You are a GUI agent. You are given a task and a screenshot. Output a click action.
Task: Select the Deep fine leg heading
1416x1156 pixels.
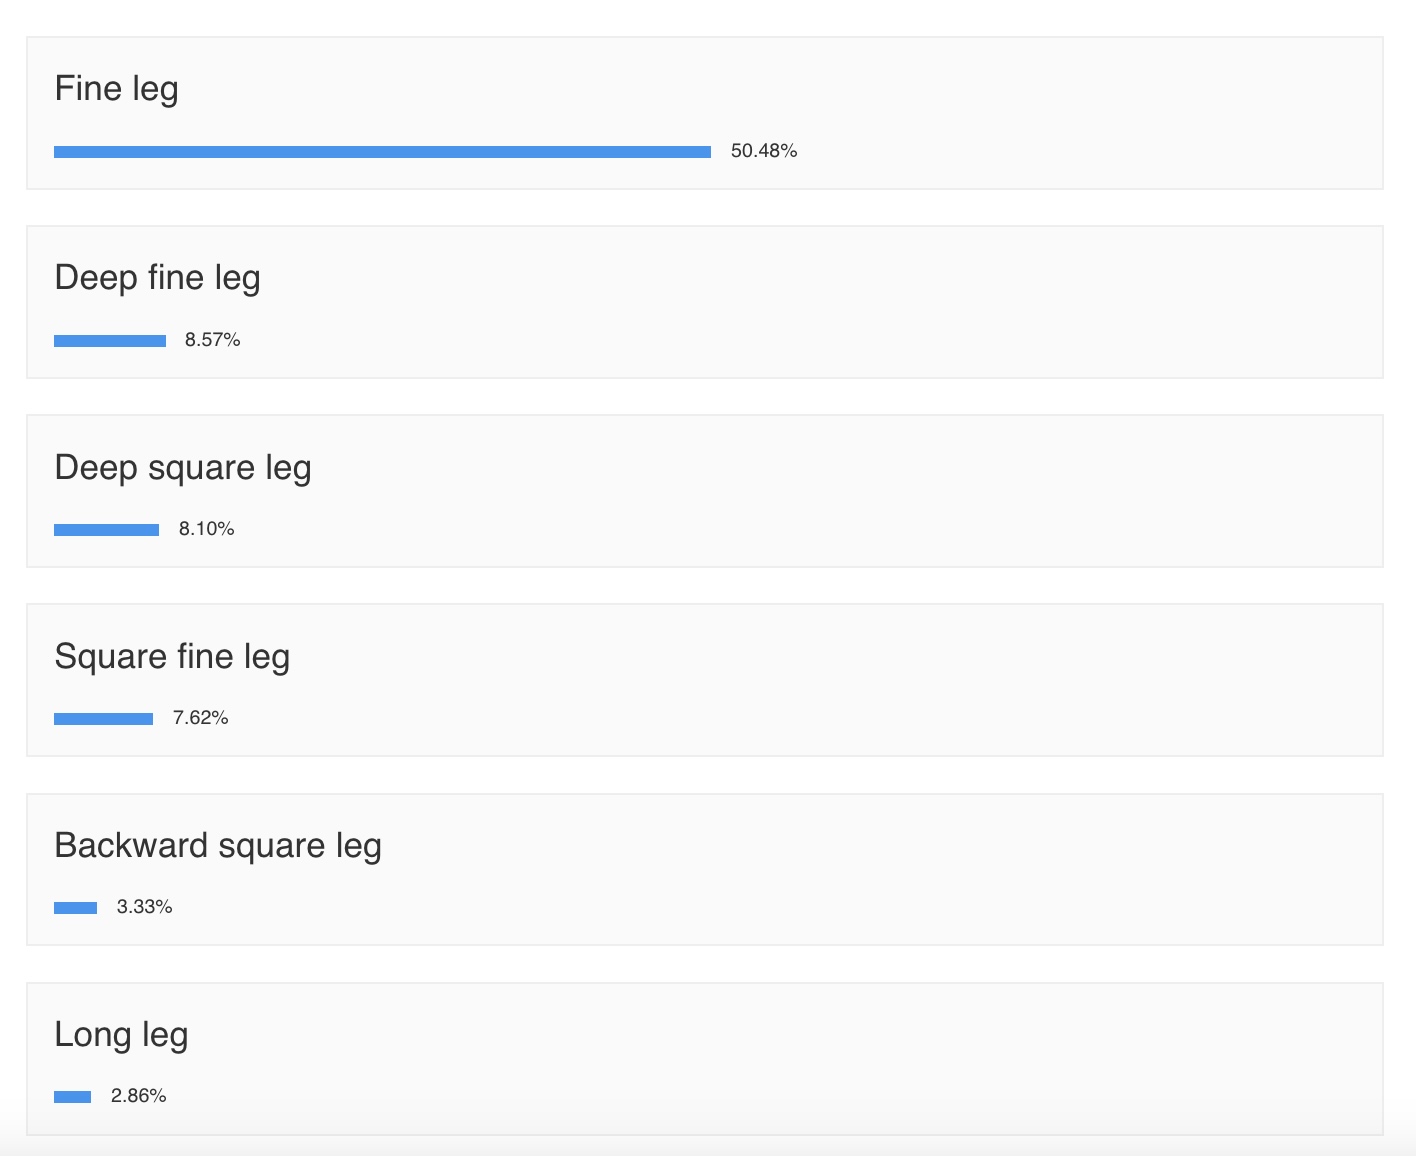(x=157, y=278)
